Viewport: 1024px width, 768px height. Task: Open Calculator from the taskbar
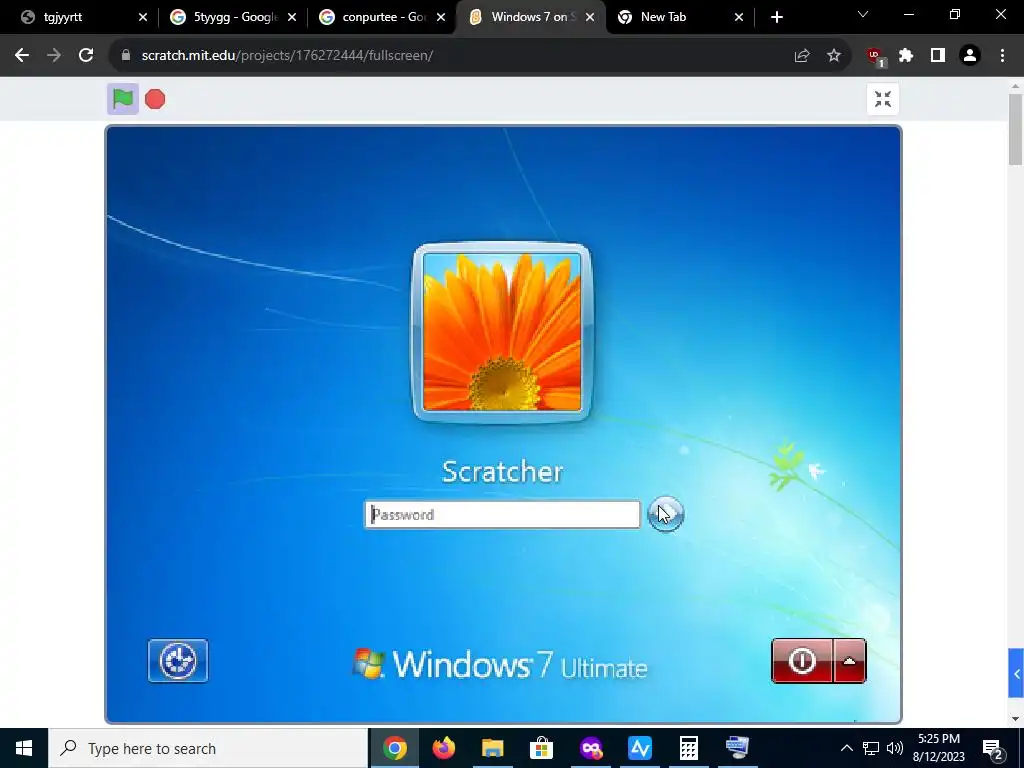pyautogui.click(x=689, y=748)
